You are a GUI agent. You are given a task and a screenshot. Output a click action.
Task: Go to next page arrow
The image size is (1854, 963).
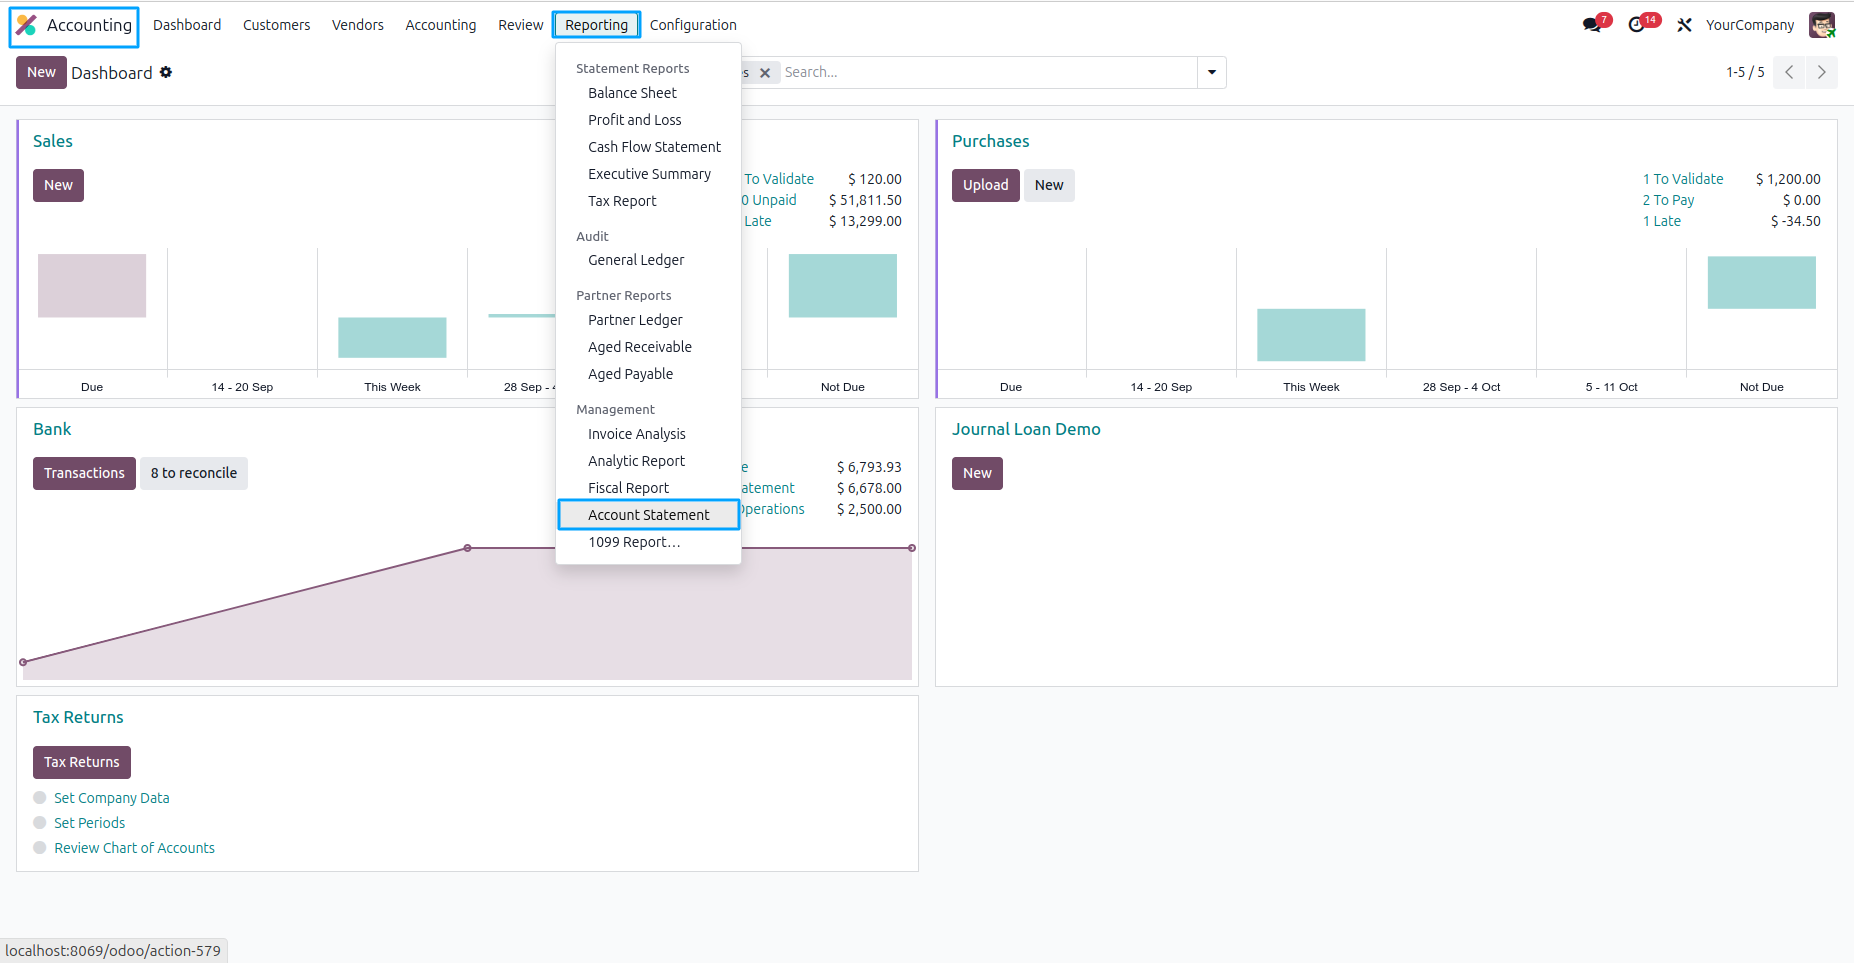coord(1821,72)
